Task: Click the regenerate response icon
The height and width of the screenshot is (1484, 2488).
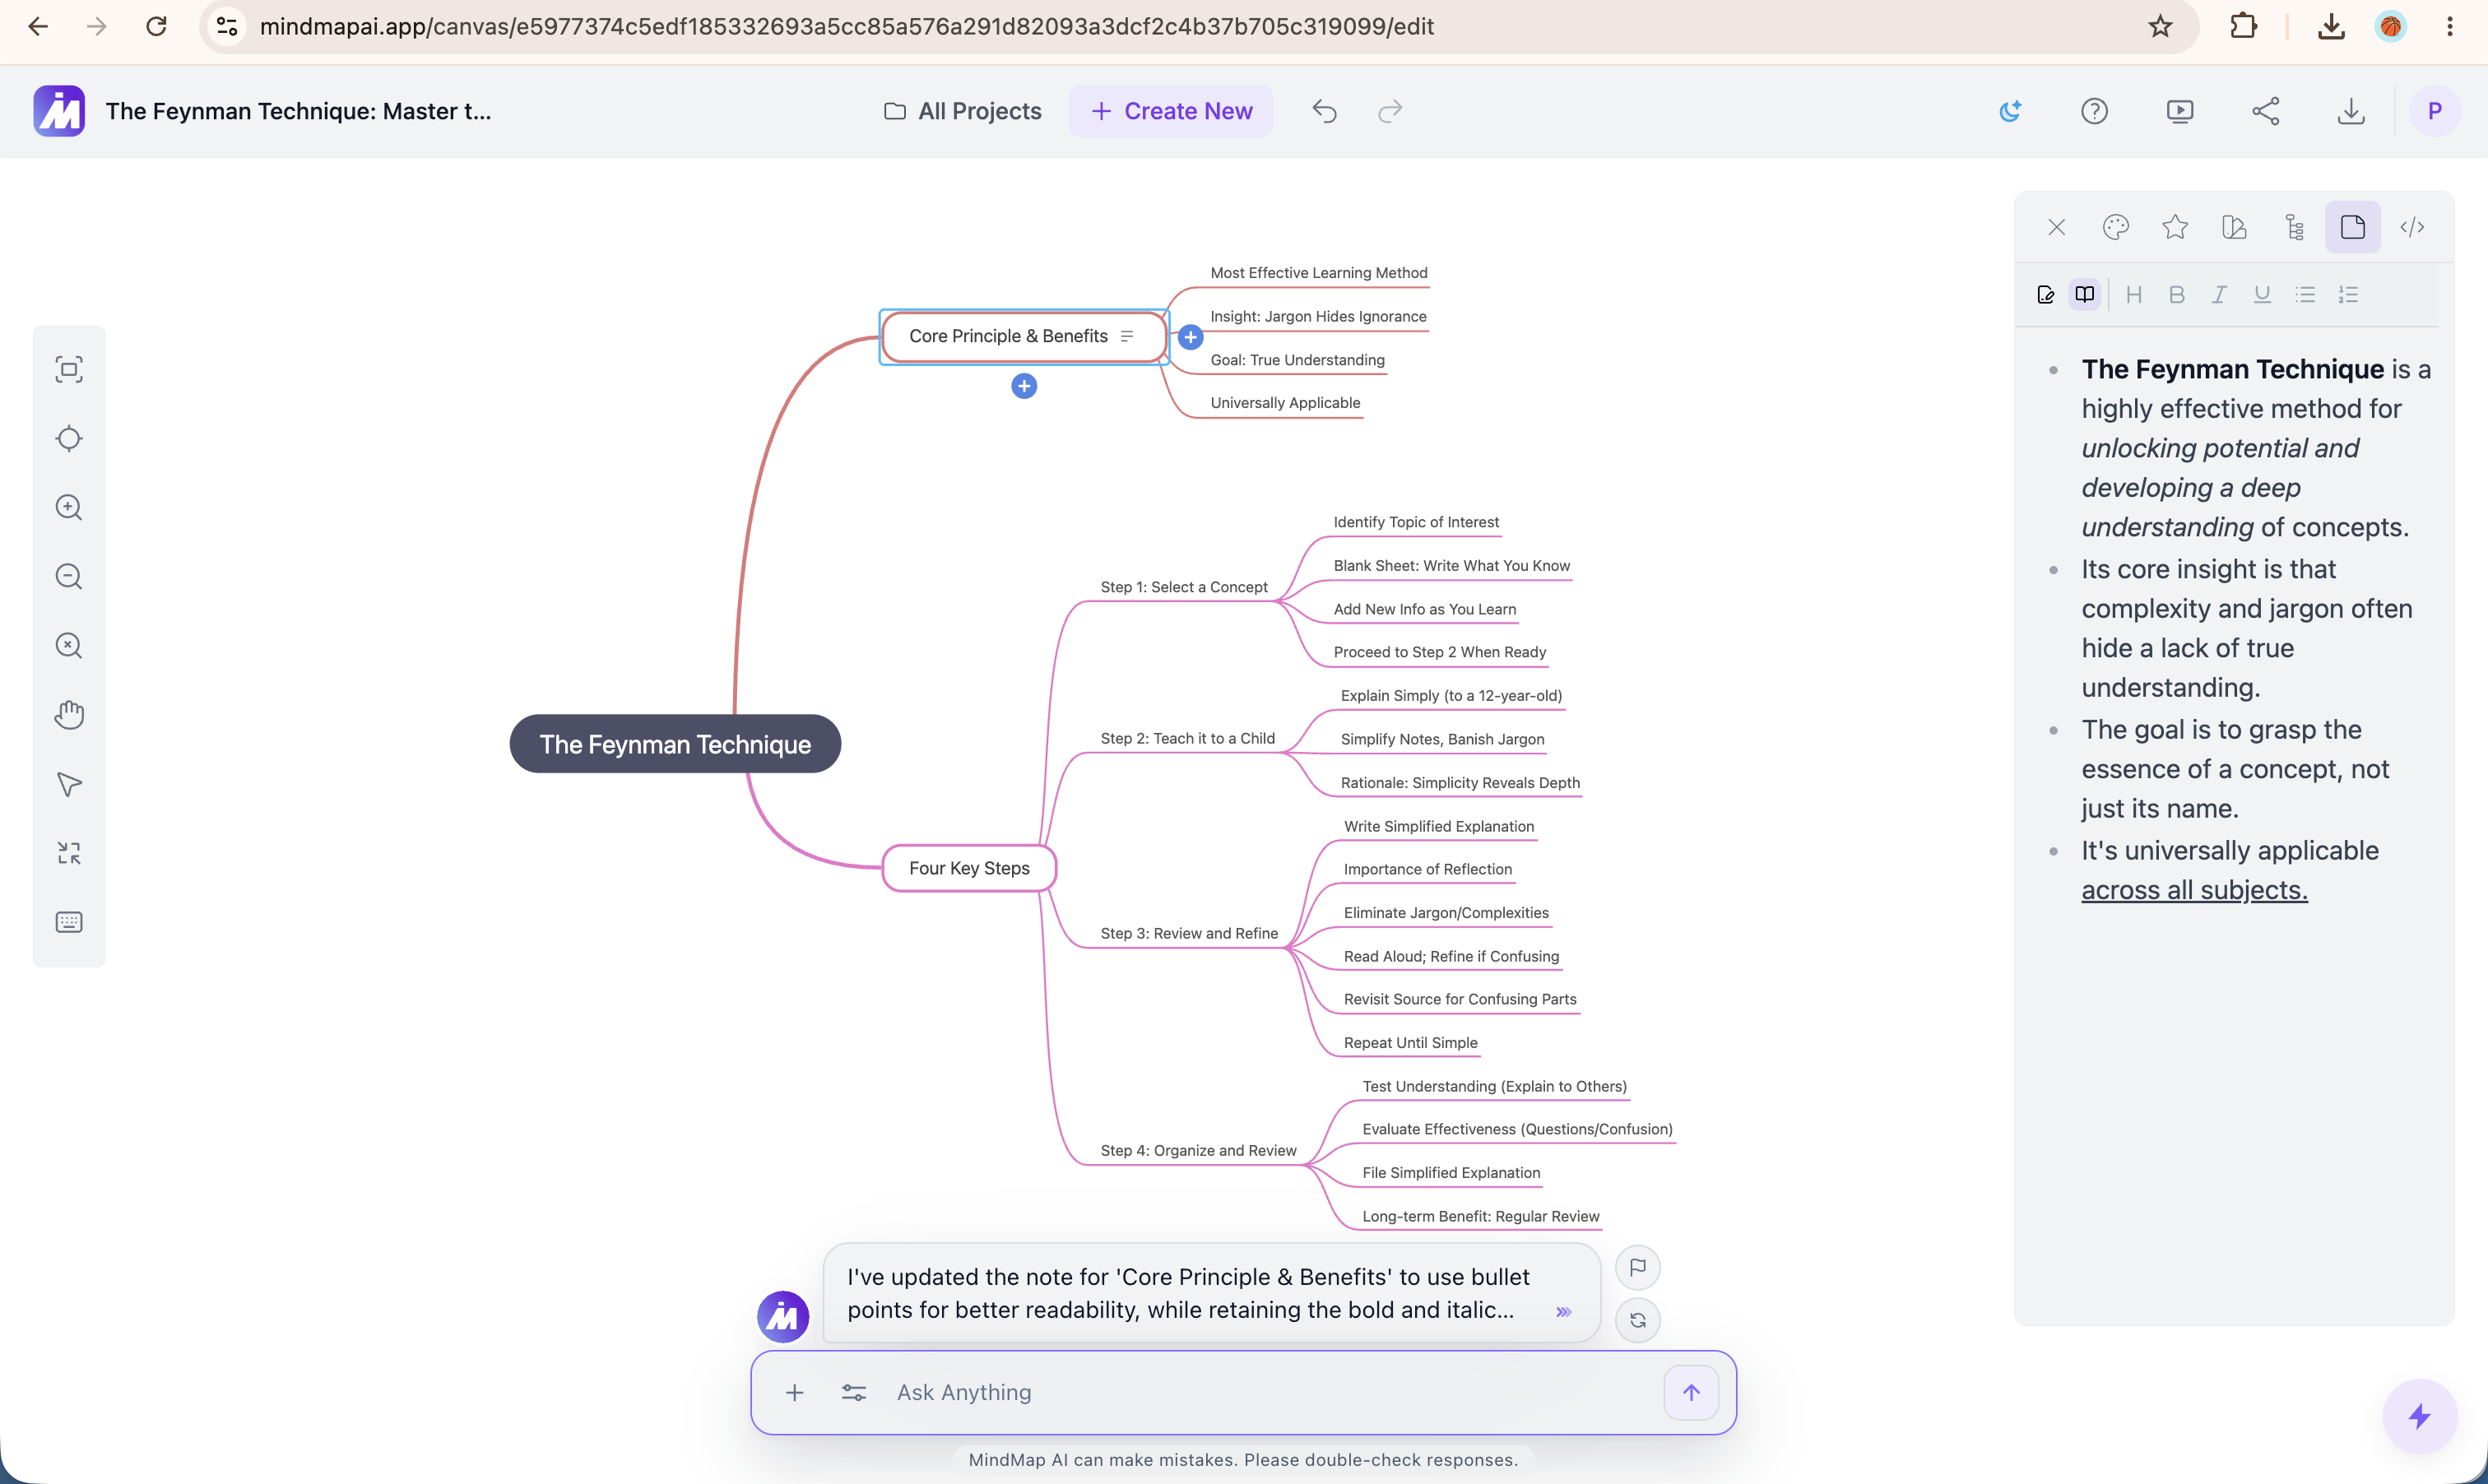Action: point(1638,1320)
